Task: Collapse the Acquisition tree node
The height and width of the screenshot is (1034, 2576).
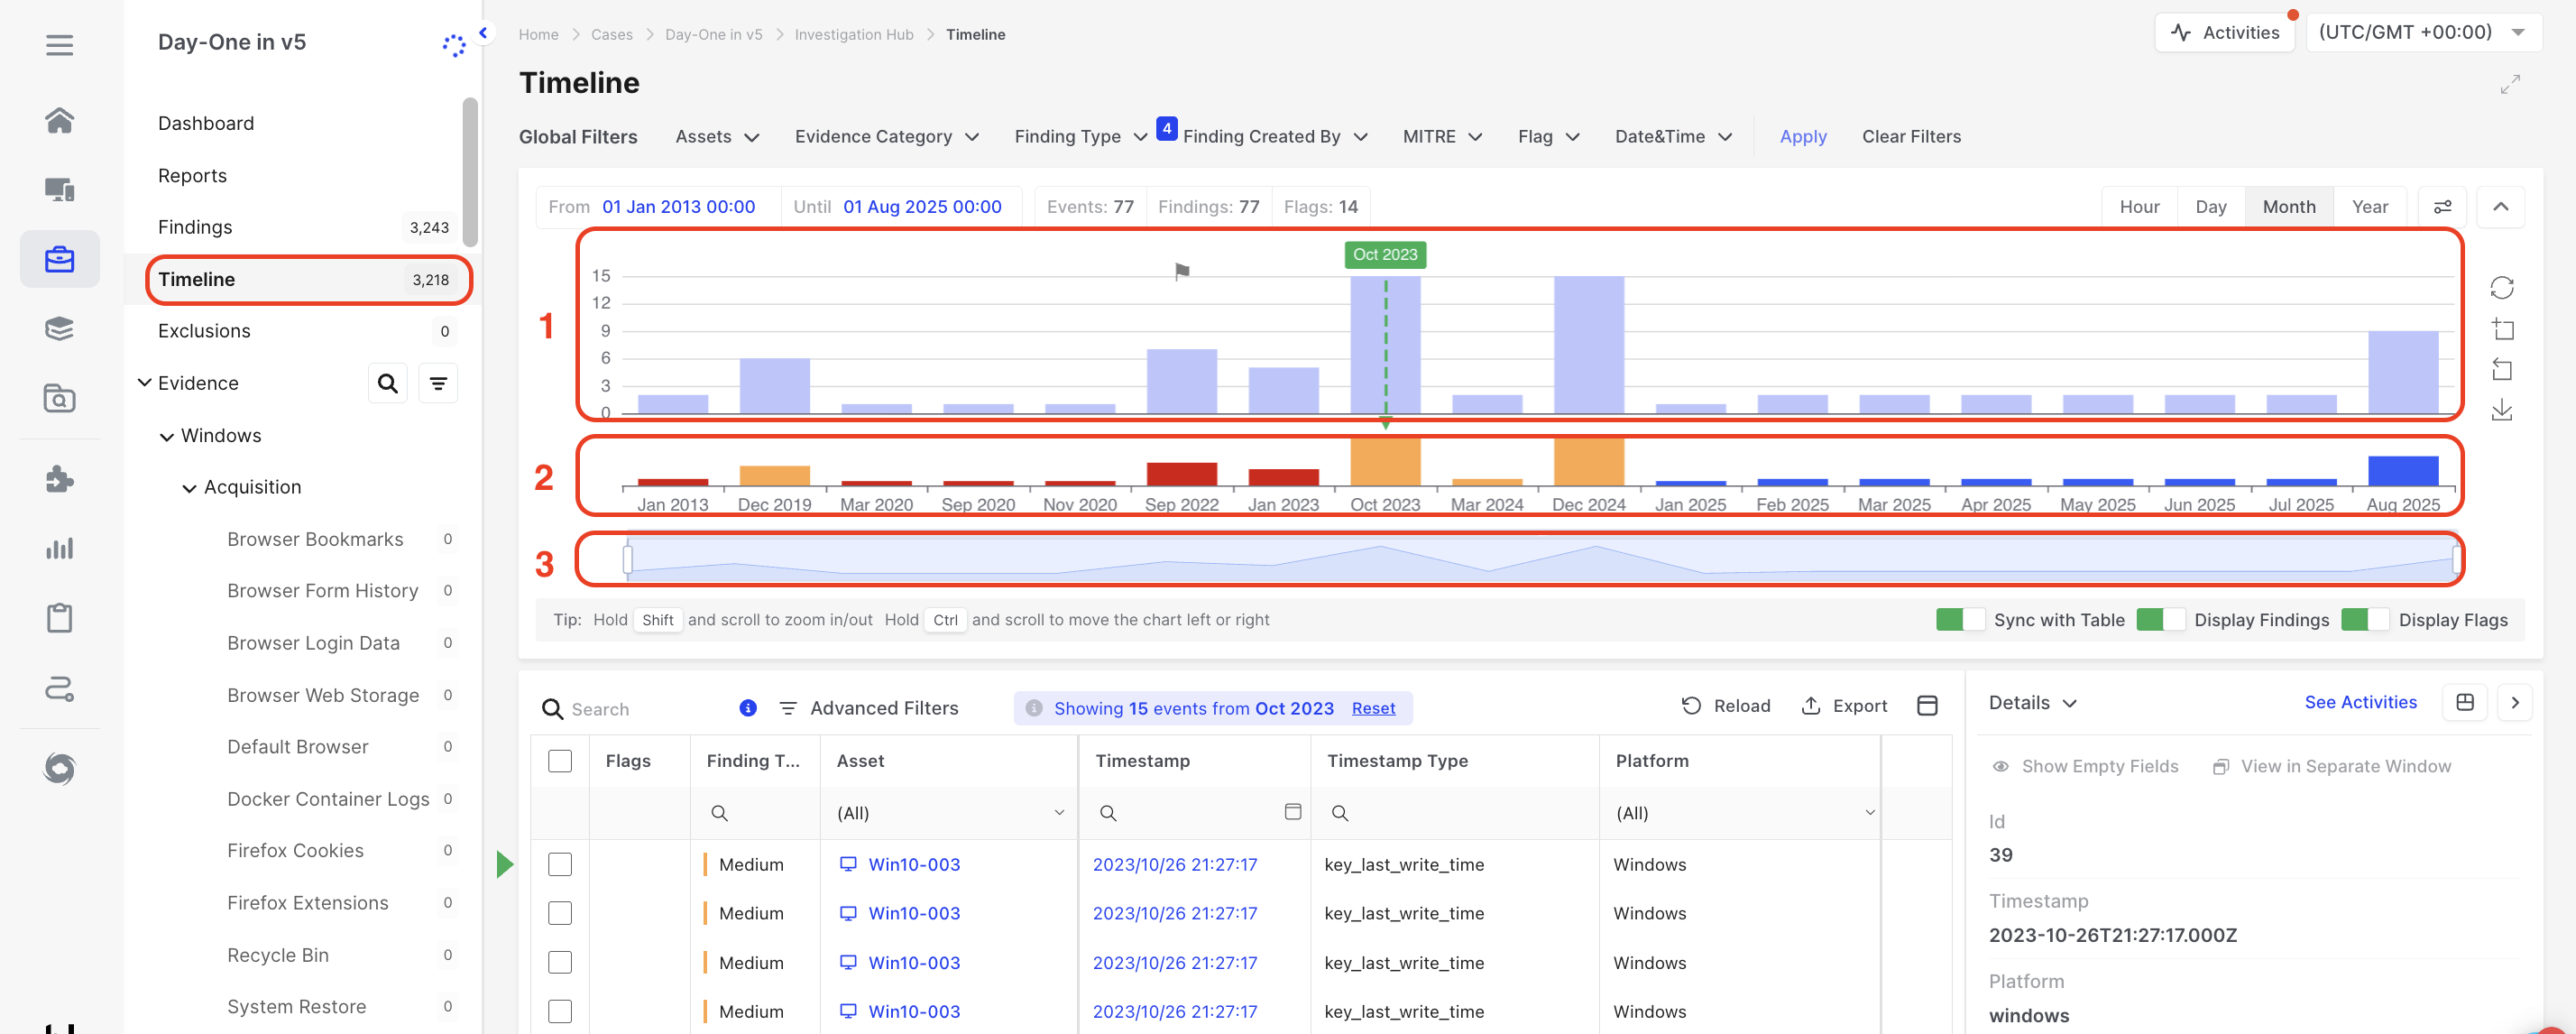Action: pos(189,488)
